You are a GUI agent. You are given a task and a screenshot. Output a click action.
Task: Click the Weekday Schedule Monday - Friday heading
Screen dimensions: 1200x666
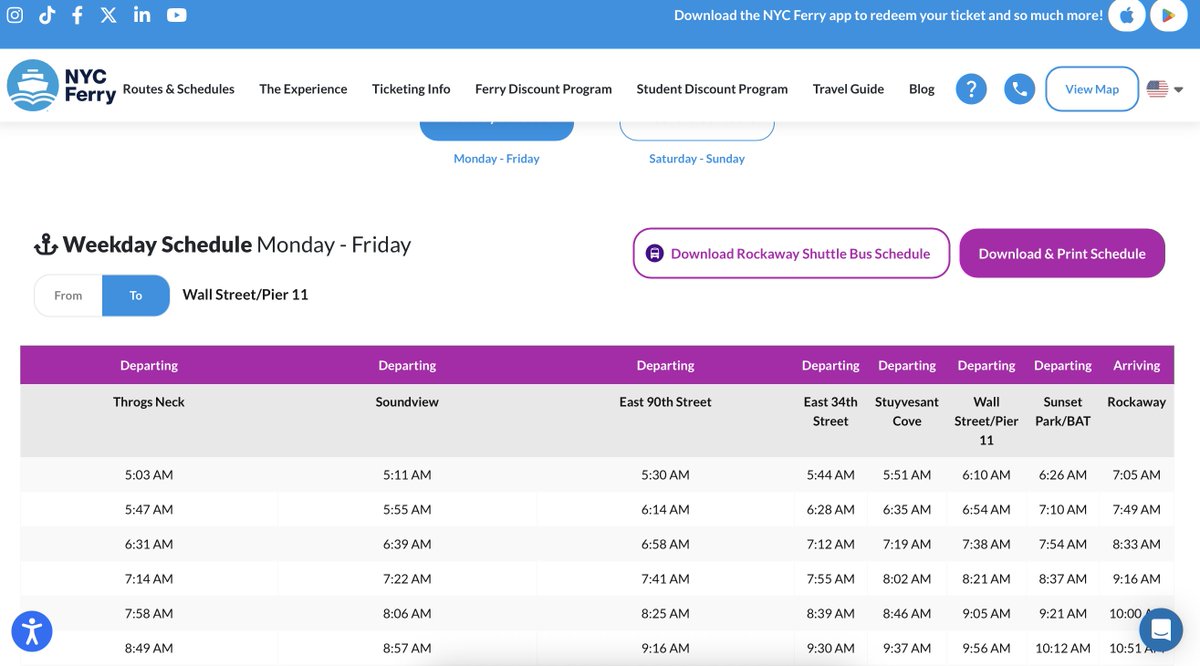(x=237, y=245)
